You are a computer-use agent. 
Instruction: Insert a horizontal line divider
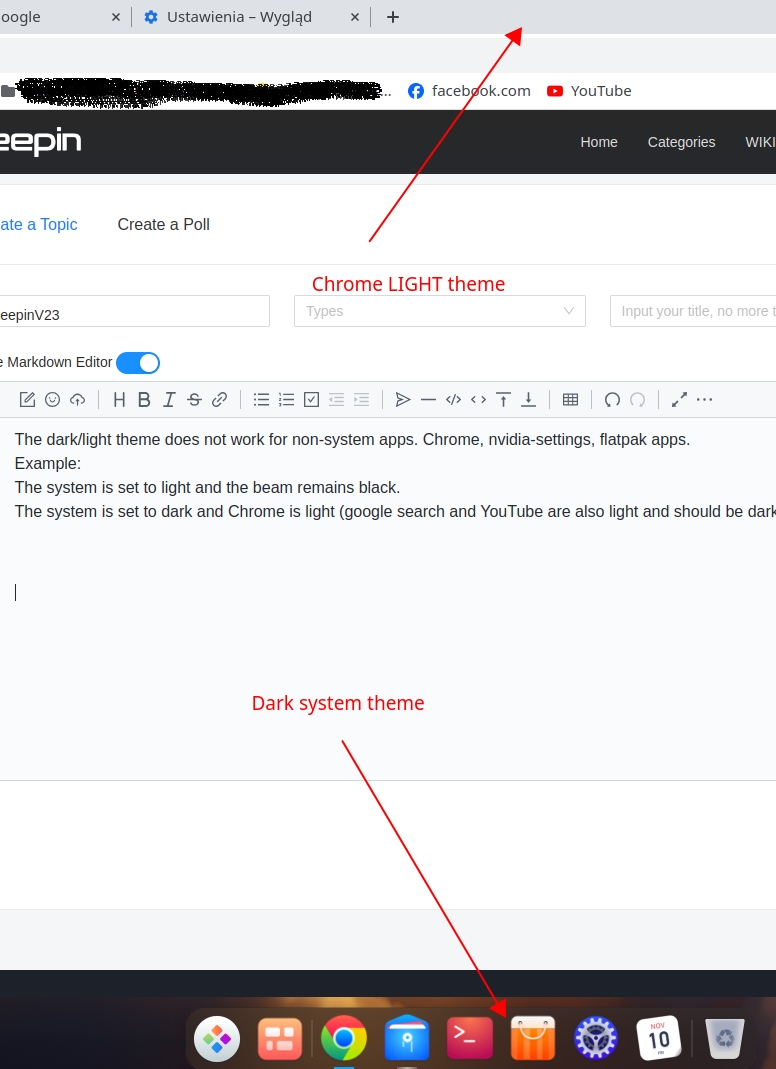click(x=428, y=400)
